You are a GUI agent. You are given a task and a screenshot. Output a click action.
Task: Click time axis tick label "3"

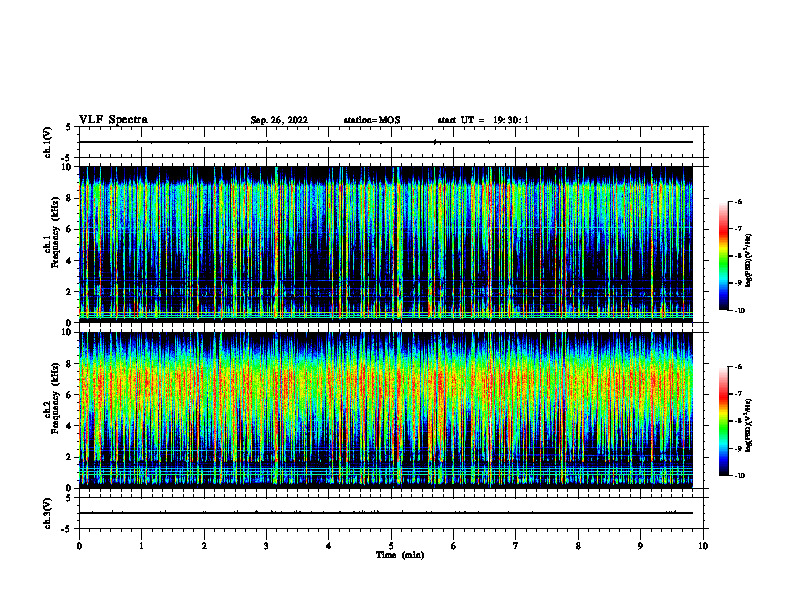(x=266, y=546)
